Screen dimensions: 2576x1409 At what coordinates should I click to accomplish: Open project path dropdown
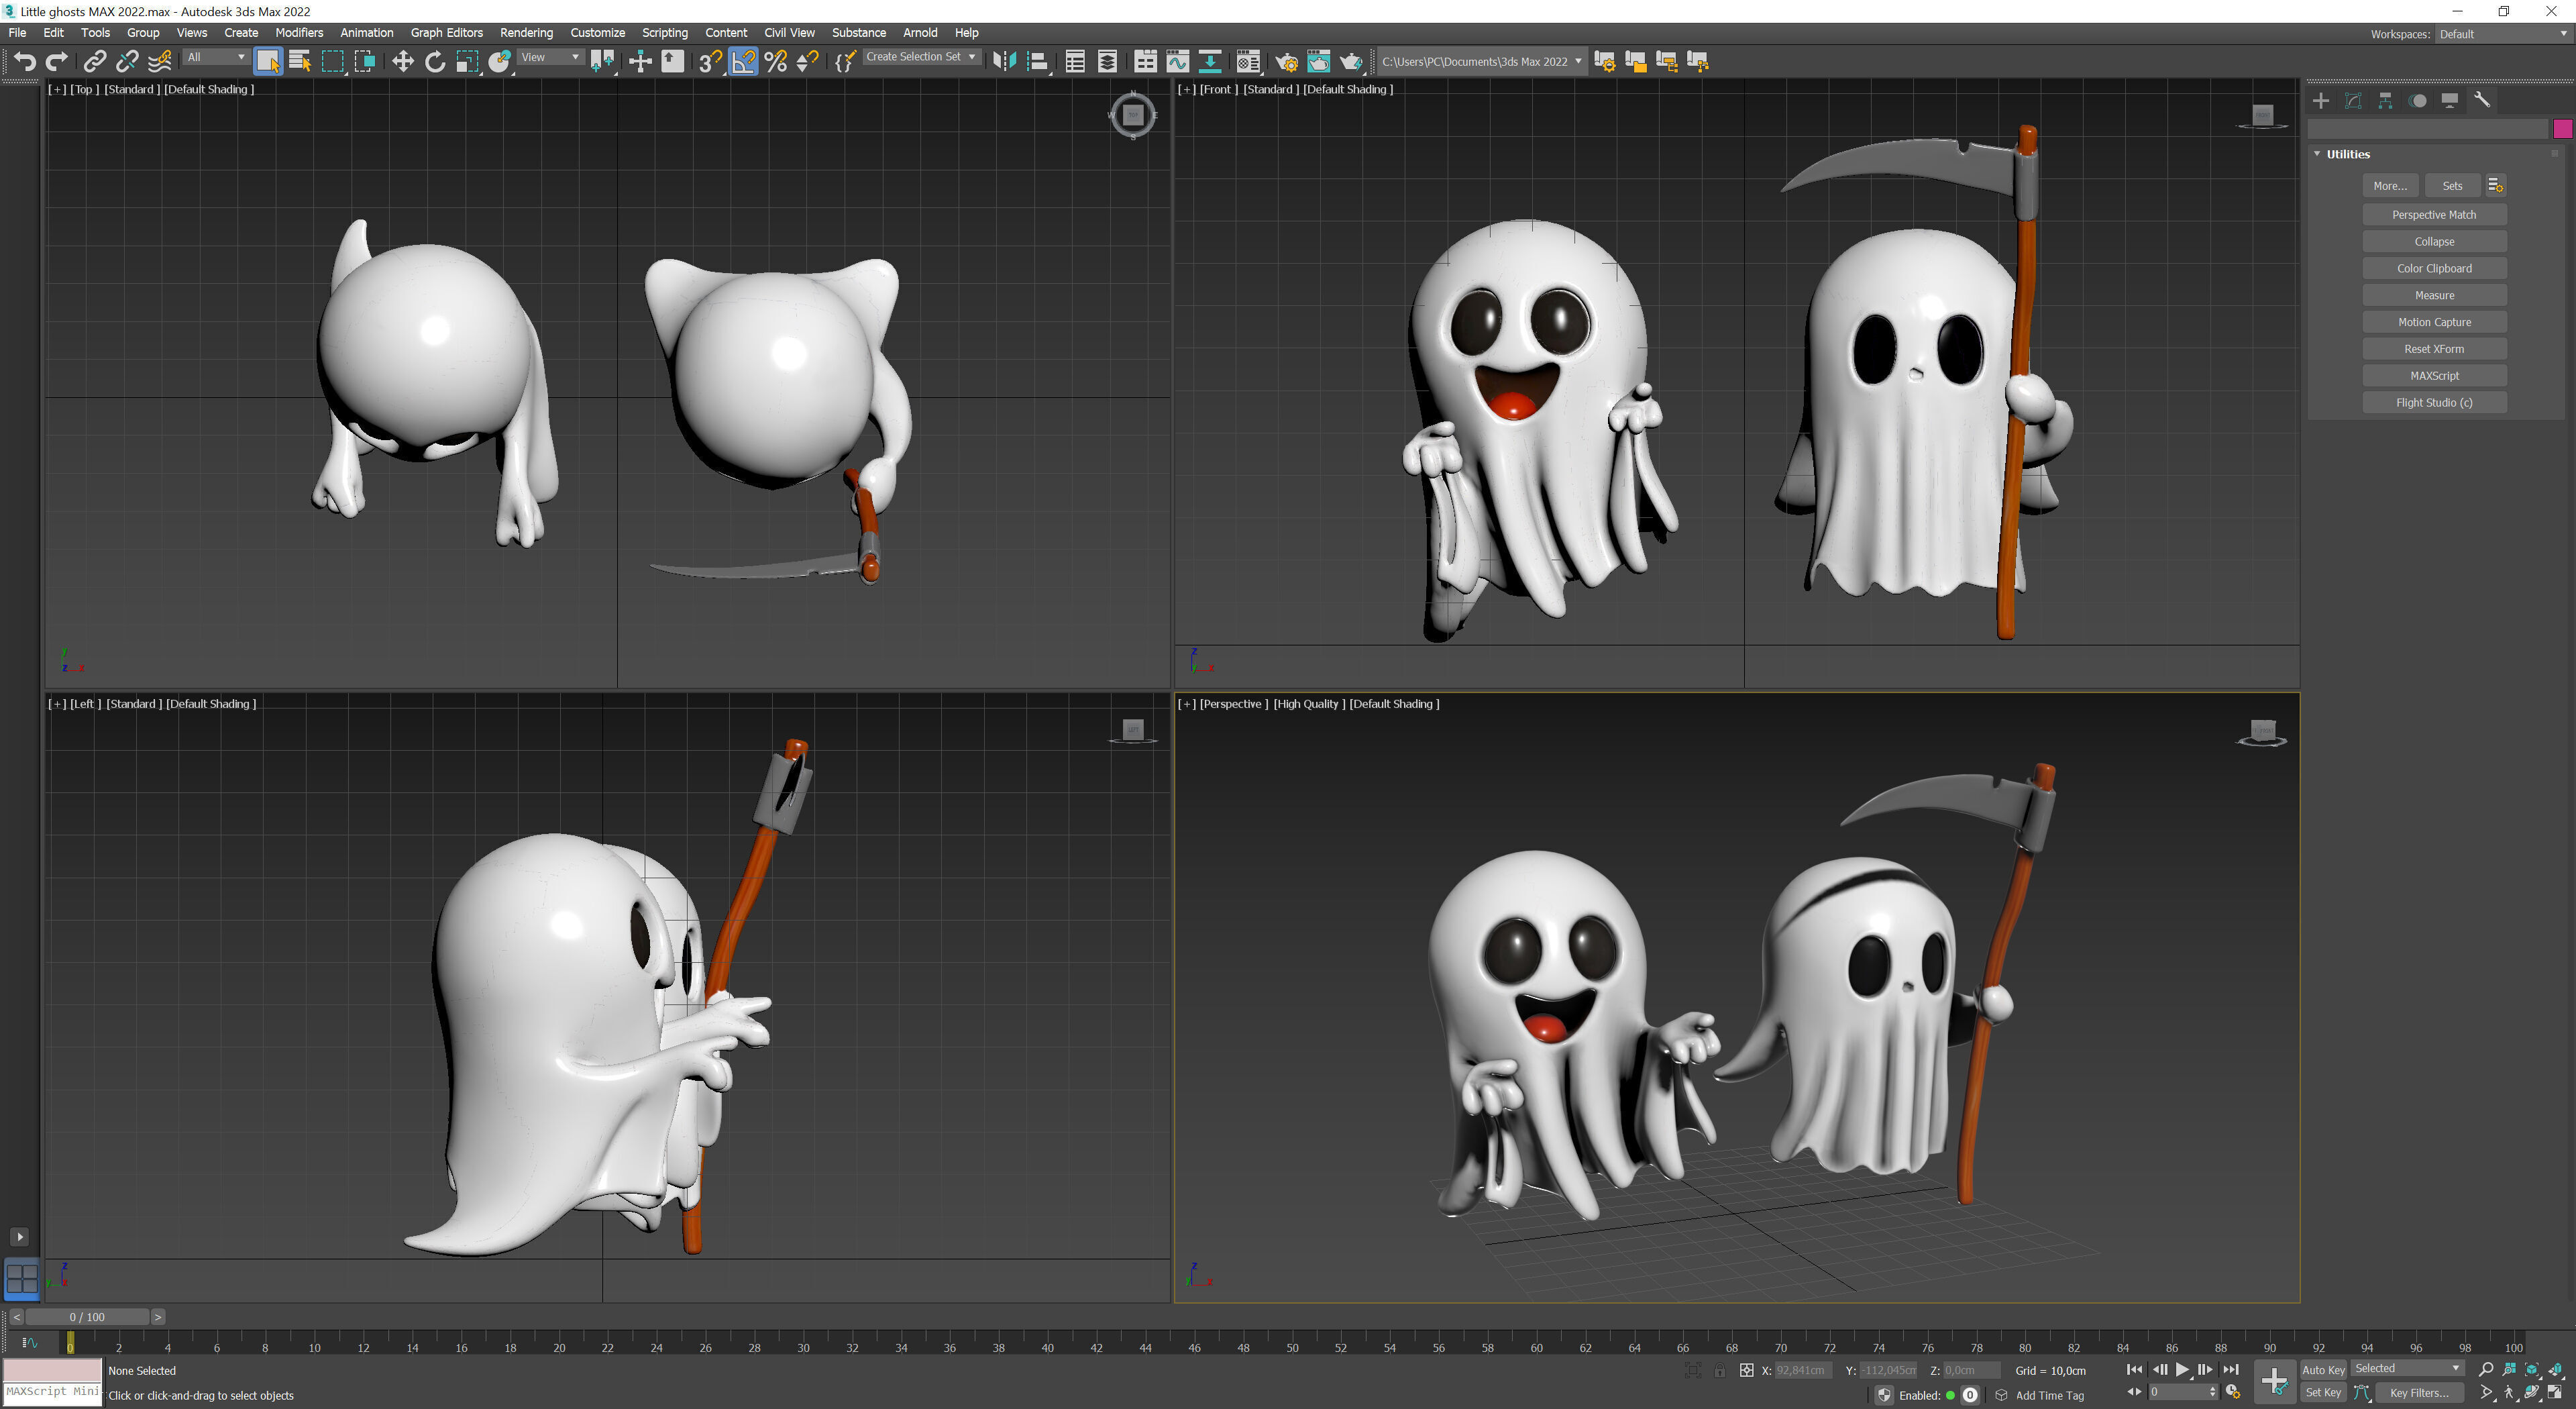tap(1482, 62)
